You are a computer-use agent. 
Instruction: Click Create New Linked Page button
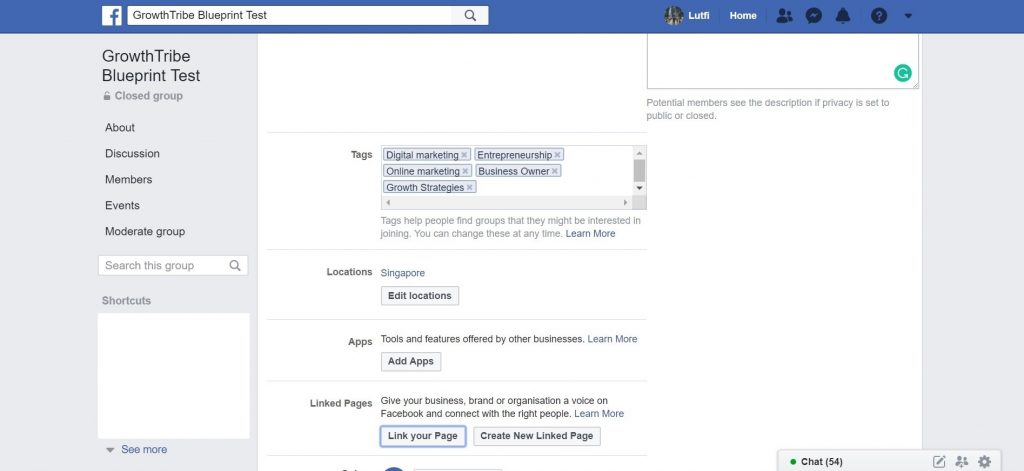coord(537,436)
